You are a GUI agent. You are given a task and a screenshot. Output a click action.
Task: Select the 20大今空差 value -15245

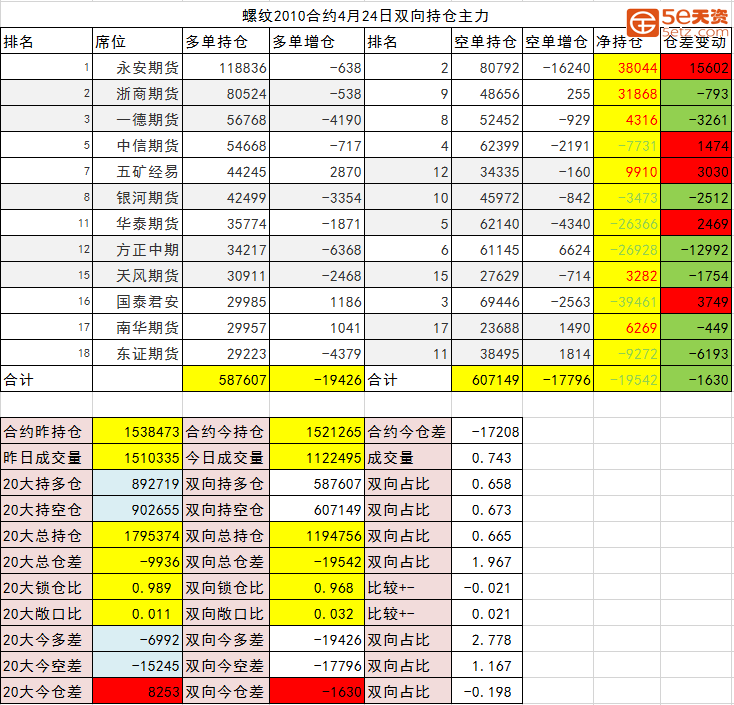coord(137,665)
